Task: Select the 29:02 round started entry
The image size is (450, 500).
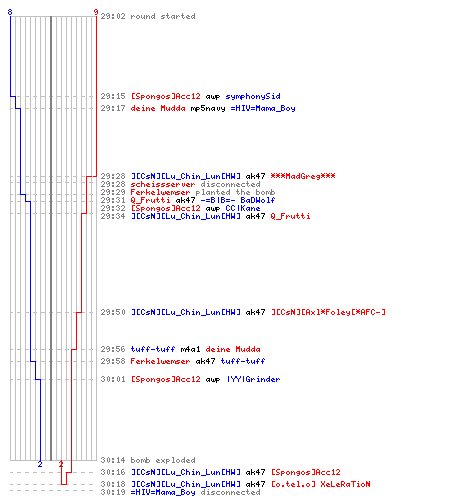Action: click(148, 16)
